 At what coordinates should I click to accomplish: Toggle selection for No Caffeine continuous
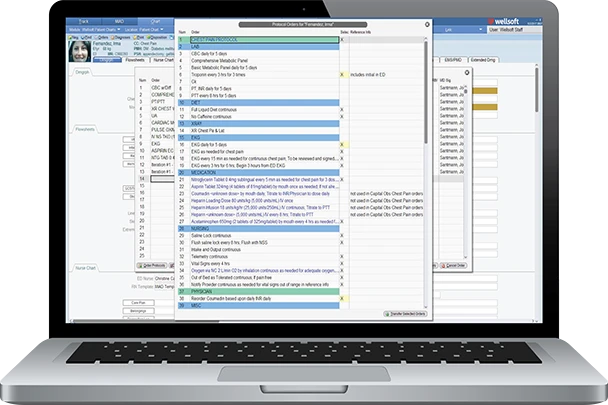pos(342,117)
